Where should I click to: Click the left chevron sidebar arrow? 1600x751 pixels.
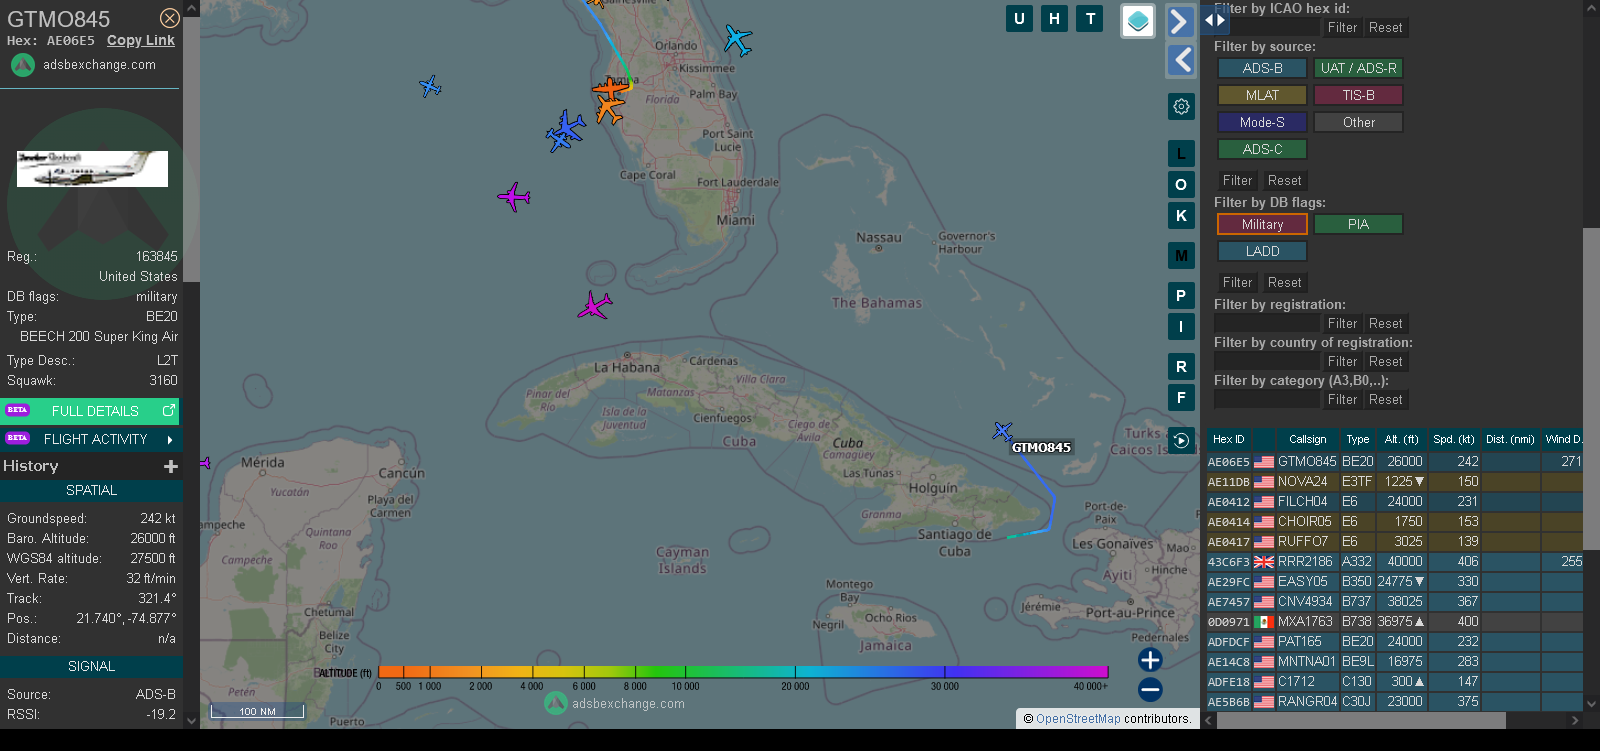coord(1180,60)
